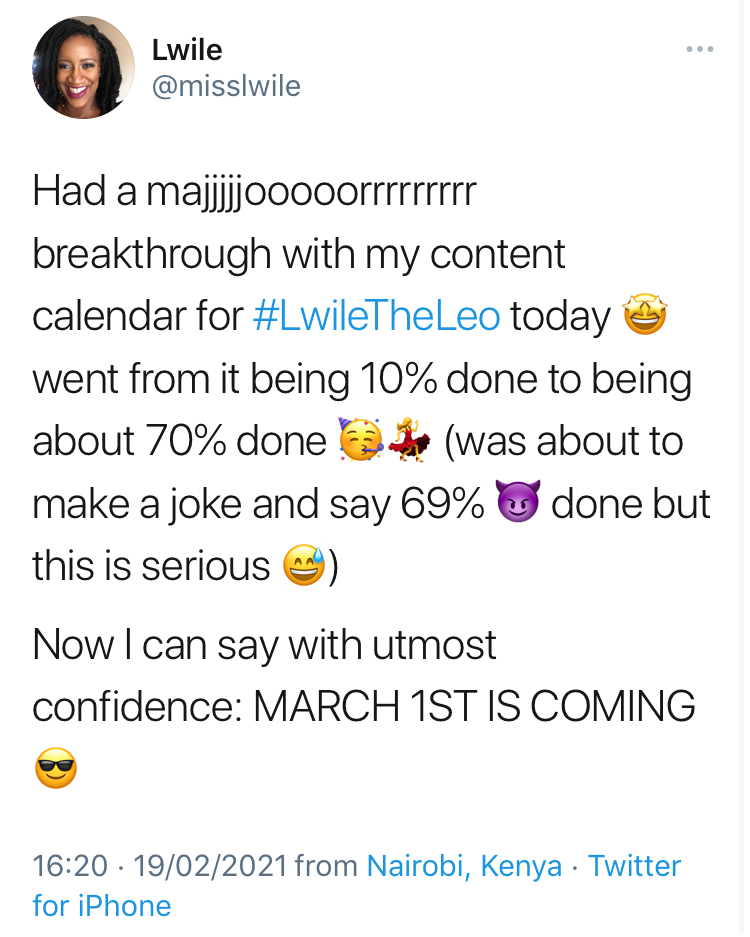Click the word "breakthrough" in the tweet

coord(151,254)
